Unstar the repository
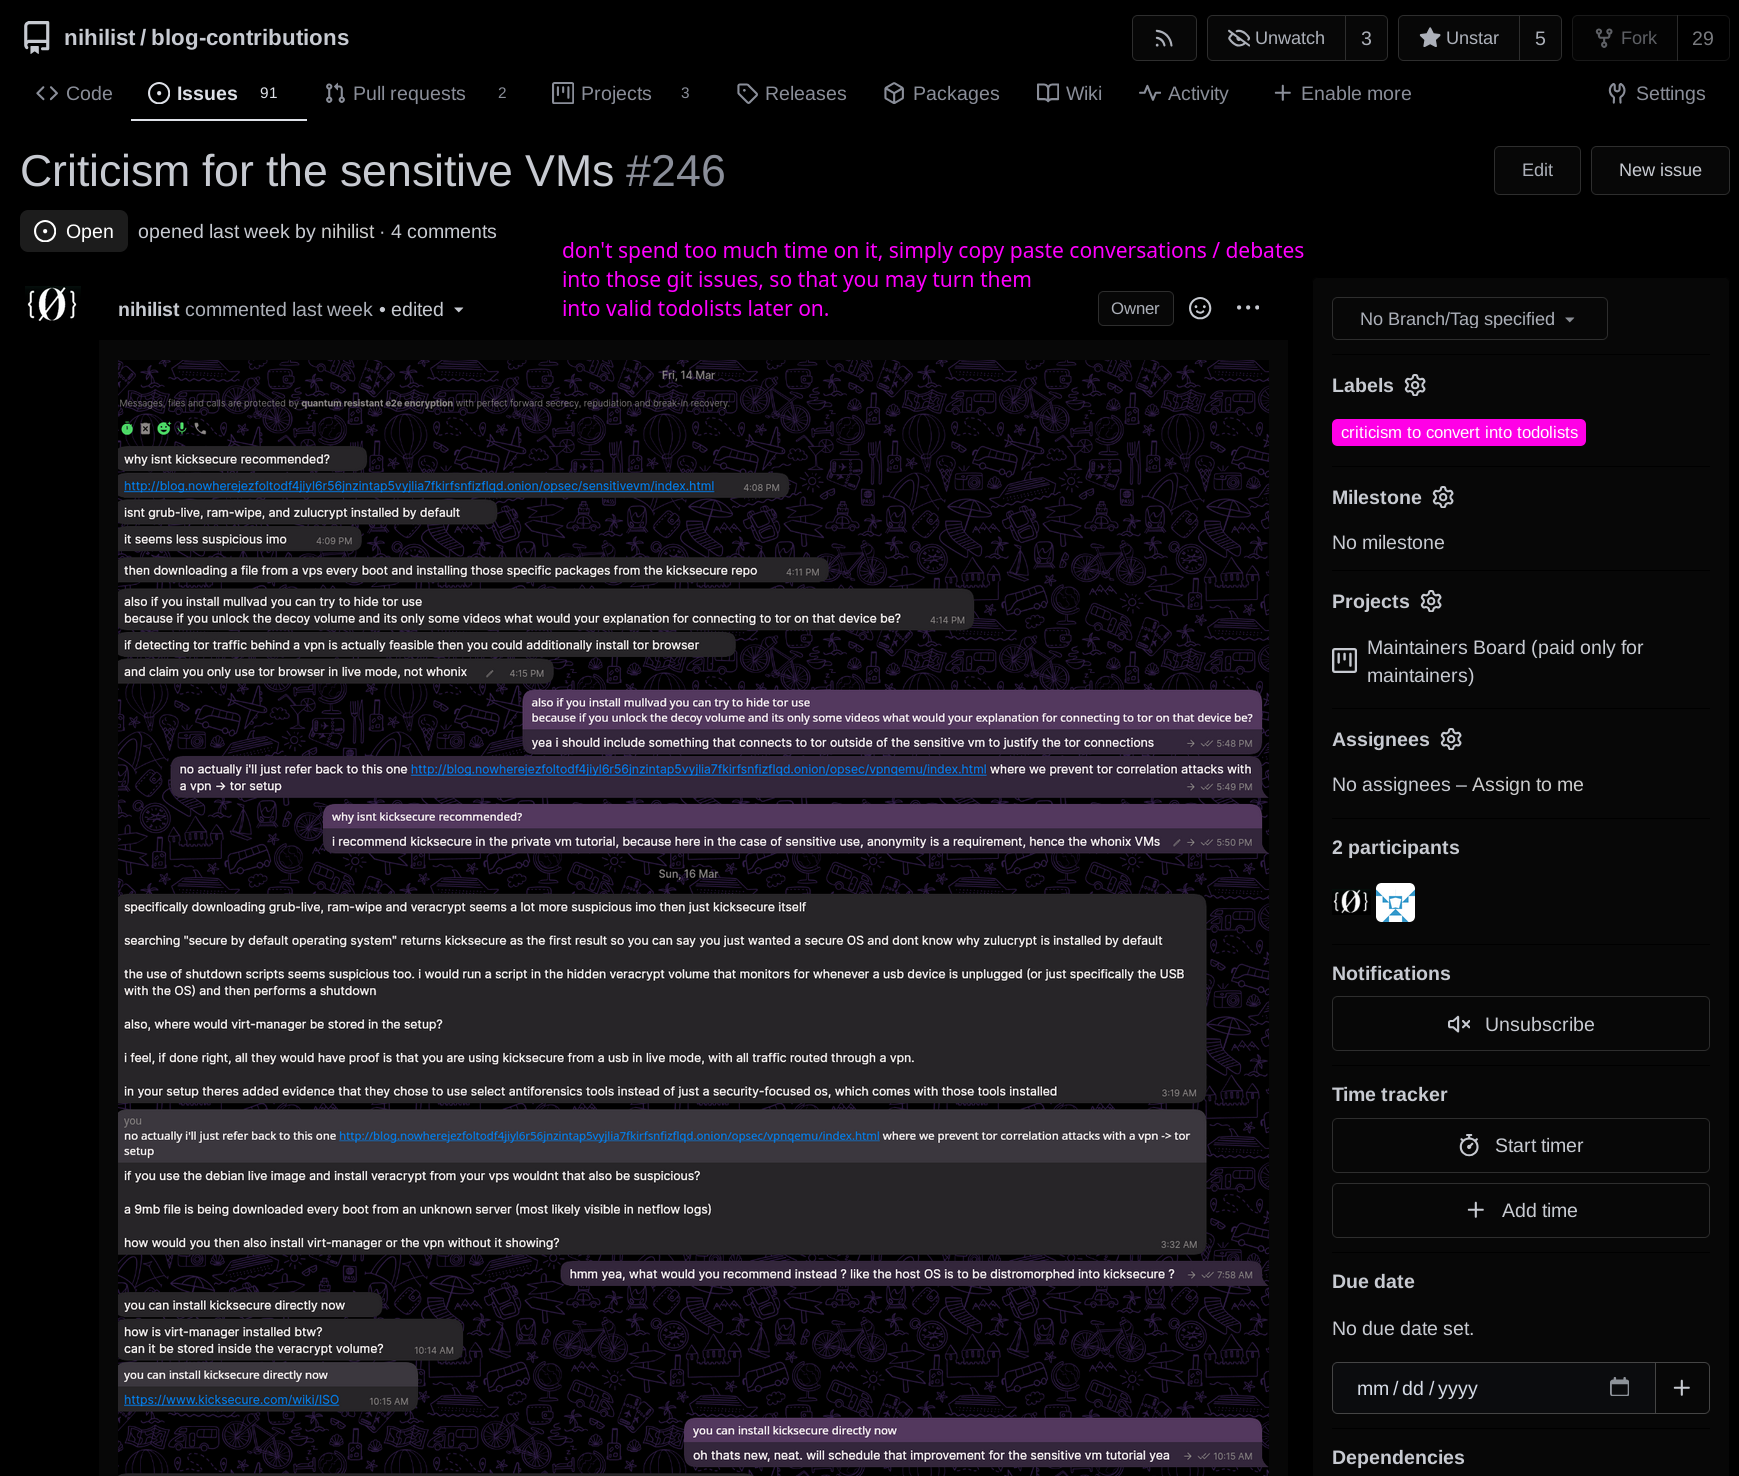The image size is (1739, 1476). pyautogui.click(x=1459, y=38)
